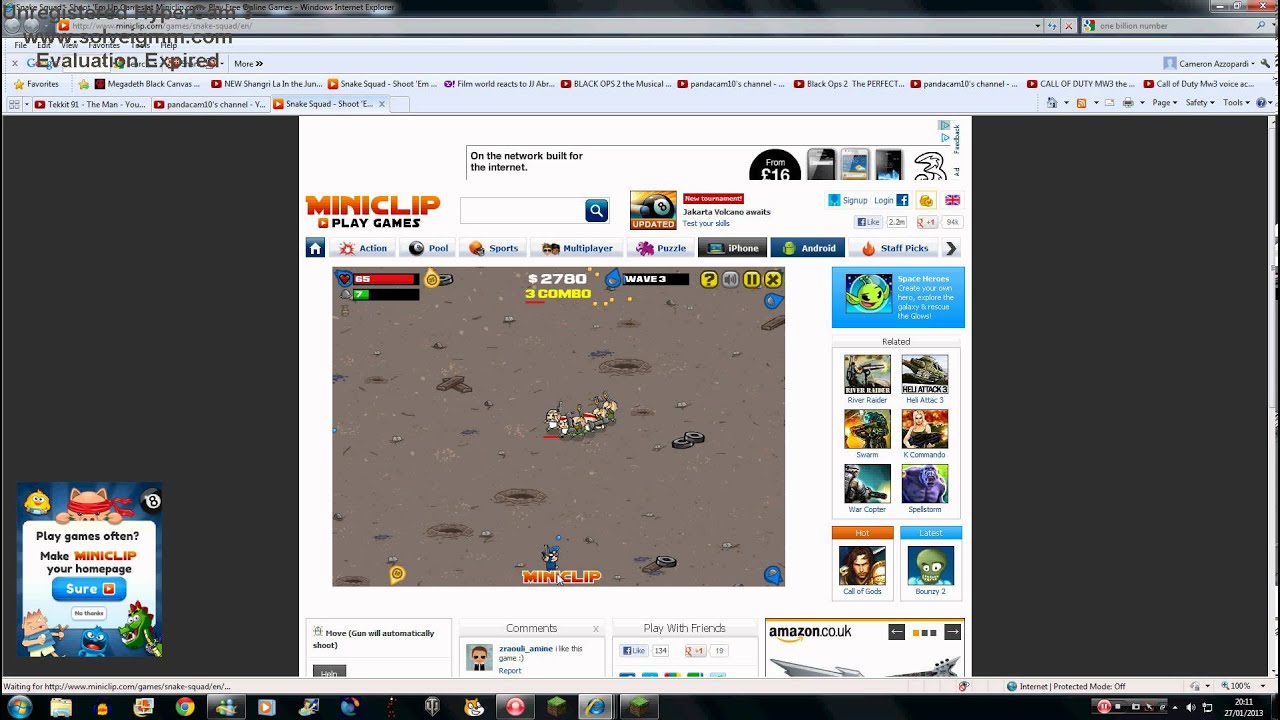
Task: Open the Action games category
Action: [x=363, y=248]
